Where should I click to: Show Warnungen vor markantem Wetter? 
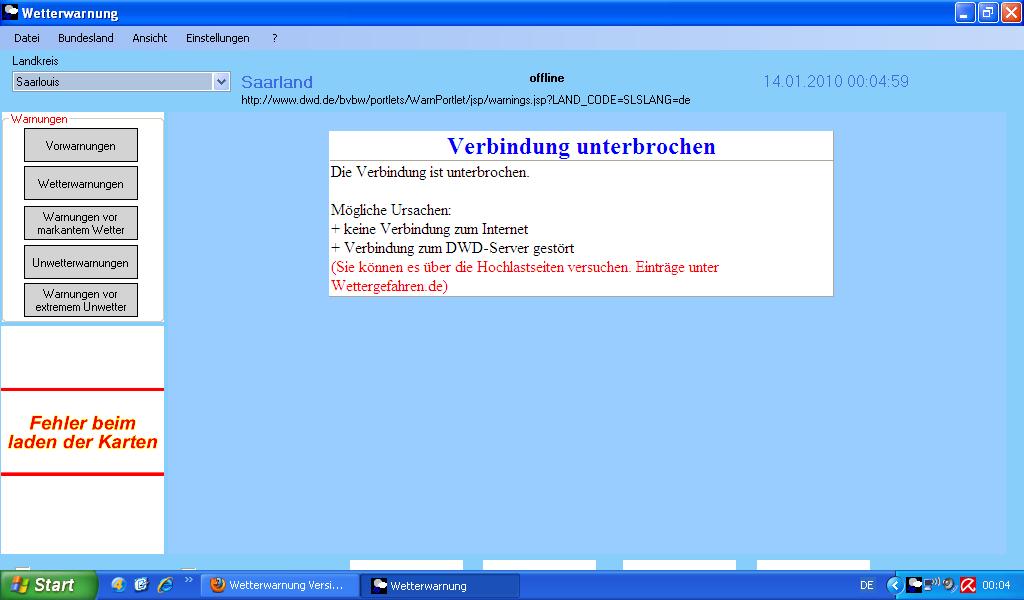[x=81, y=223]
